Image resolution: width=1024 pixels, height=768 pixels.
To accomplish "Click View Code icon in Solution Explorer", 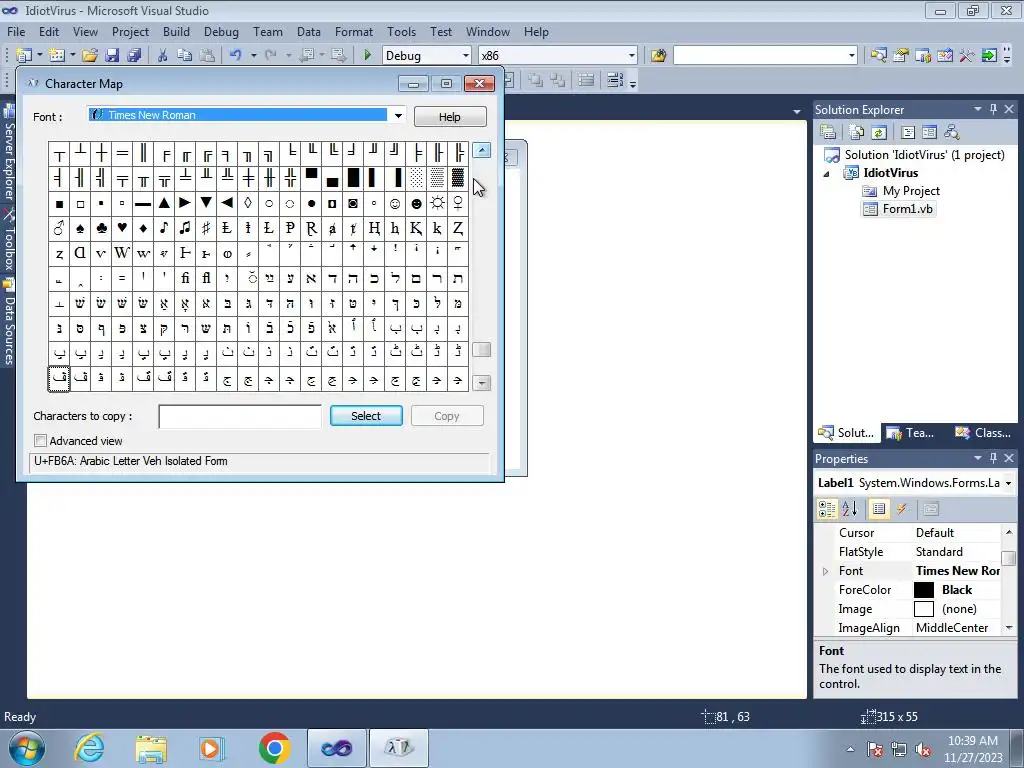I will (908, 133).
